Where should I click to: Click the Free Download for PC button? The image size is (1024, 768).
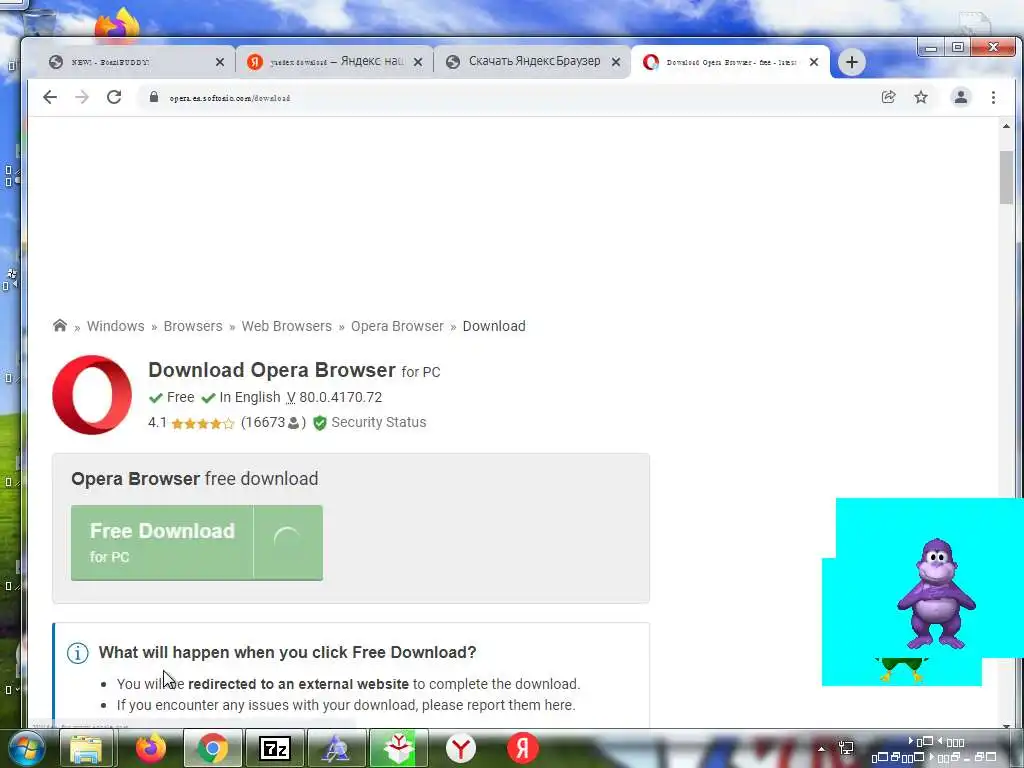coord(197,542)
